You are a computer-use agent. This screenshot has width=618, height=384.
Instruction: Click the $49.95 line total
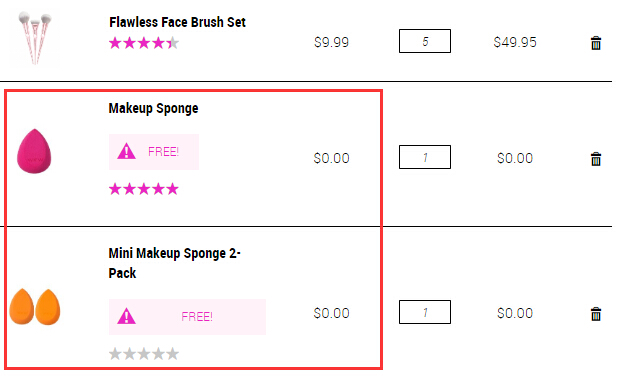515,42
